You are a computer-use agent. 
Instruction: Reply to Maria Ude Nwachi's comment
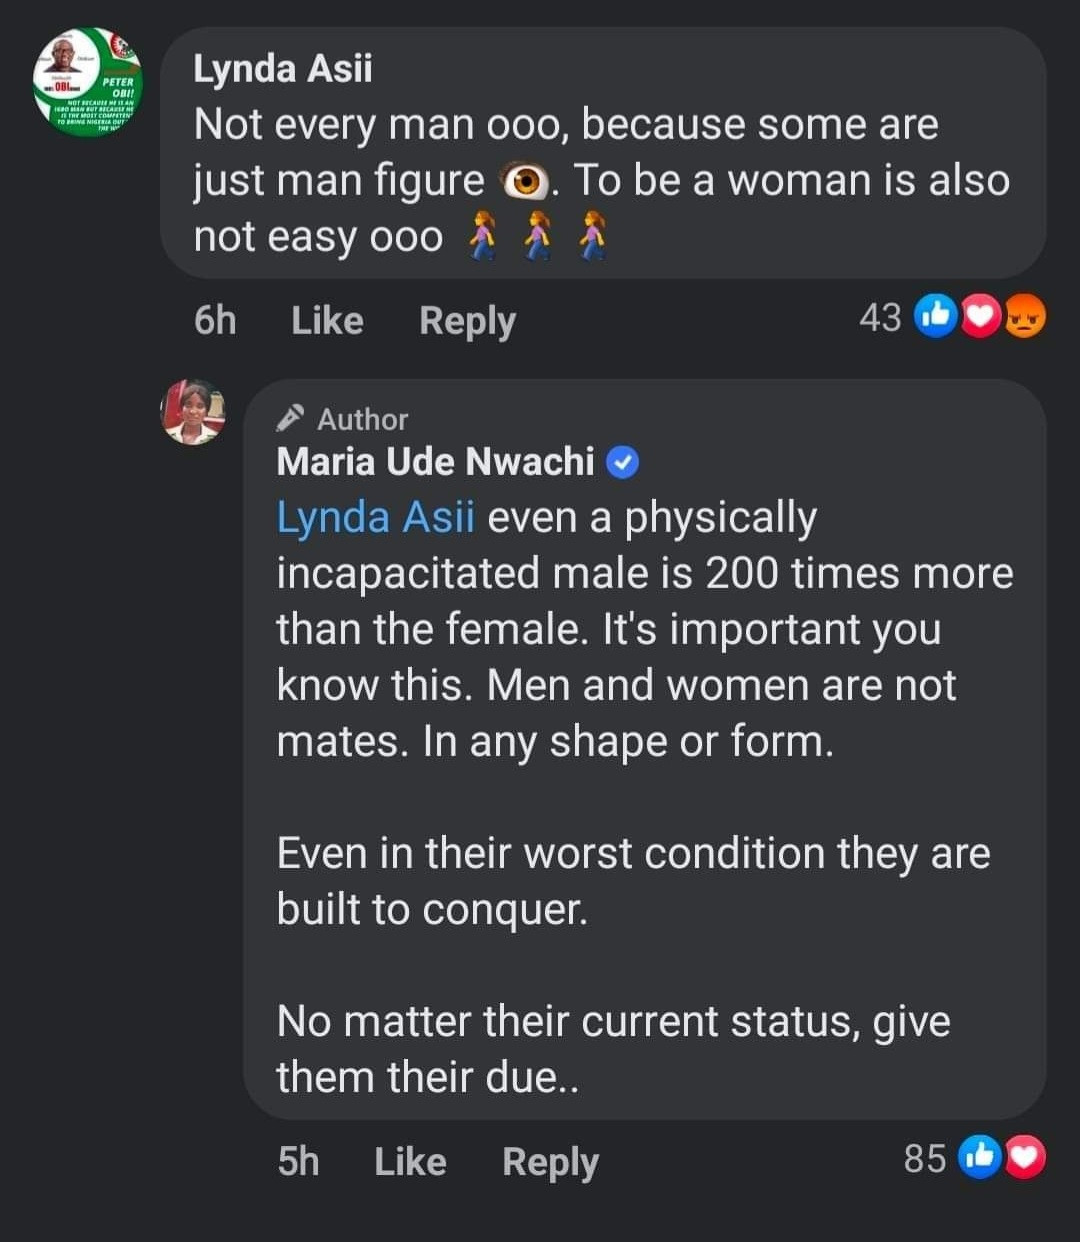tap(550, 1162)
